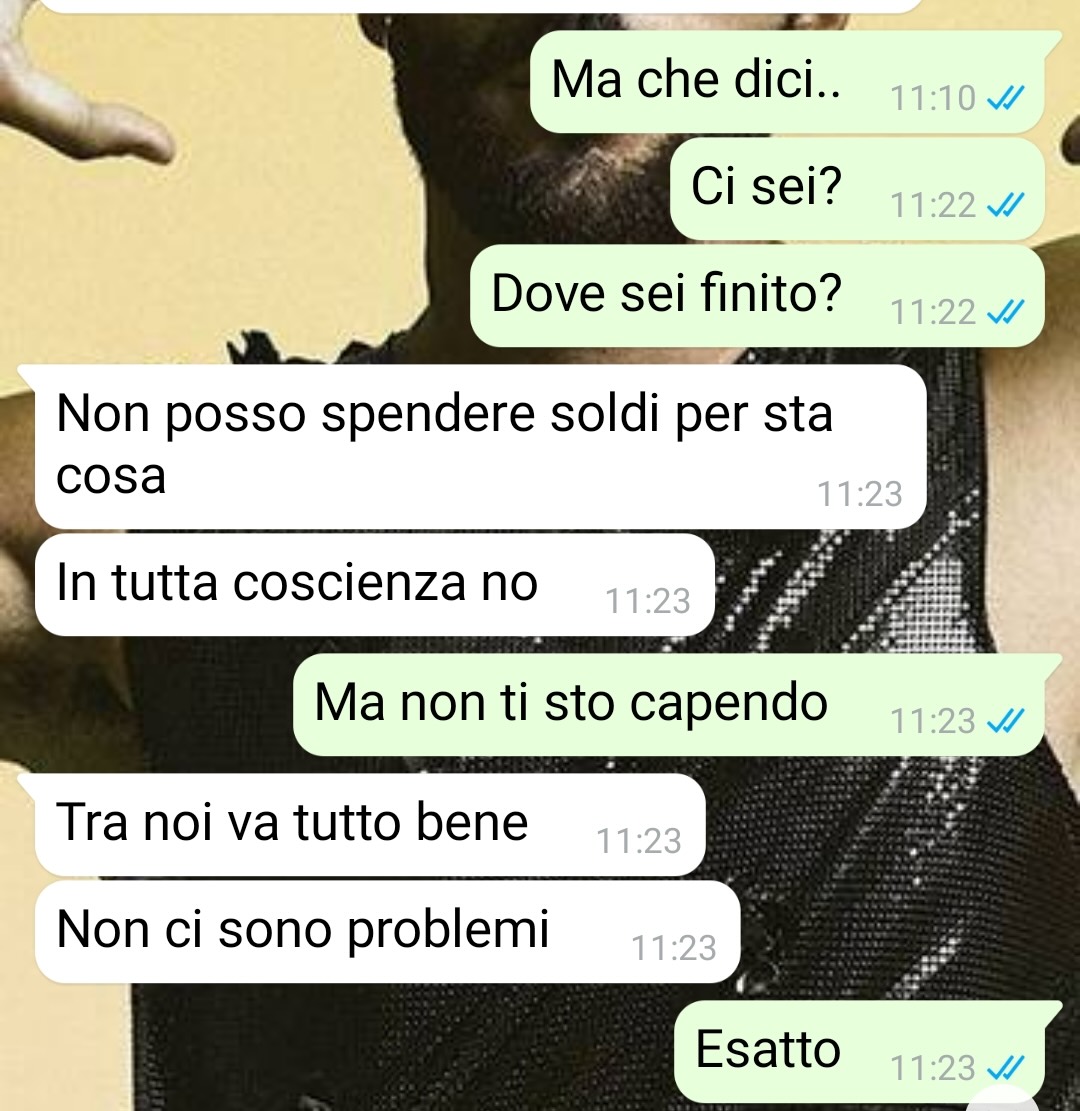Image resolution: width=1080 pixels, height=1111 pixels.
Task: Tap "Non posso spendere soldi per sta cosa" message
Action: tap(480, 446)
